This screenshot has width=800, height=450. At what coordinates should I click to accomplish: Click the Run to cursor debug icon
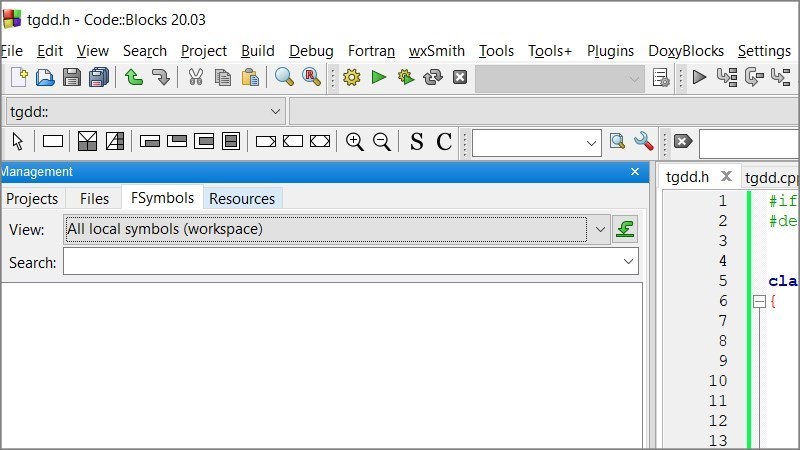(727, 78)
